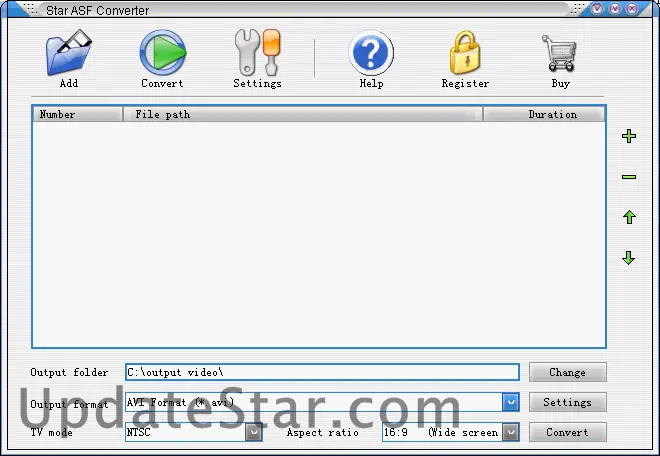Open the Add files folder icon
Screen dimensions: 660x456
(x=69, y=52)
